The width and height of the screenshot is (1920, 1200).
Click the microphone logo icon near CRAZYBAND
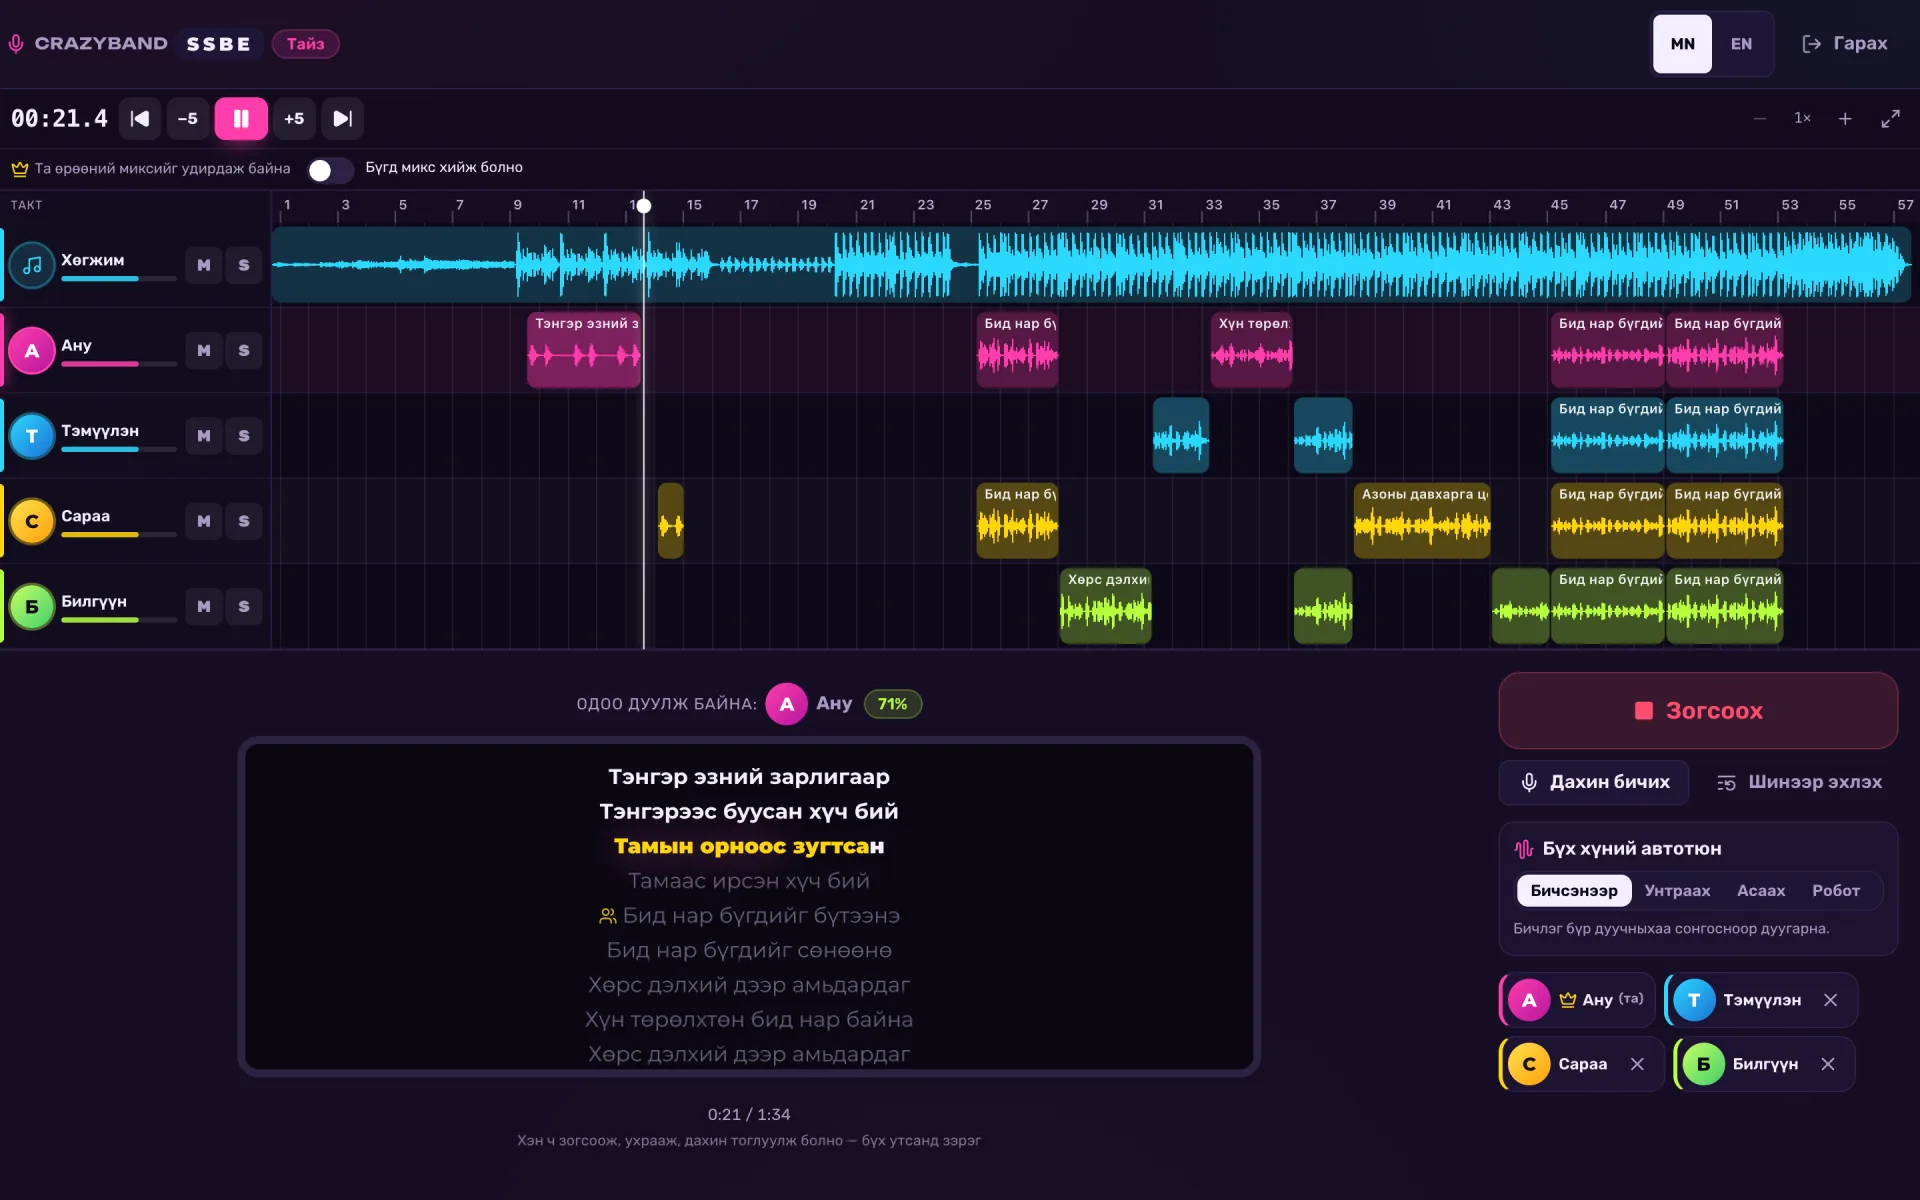(x=16, y=44)
